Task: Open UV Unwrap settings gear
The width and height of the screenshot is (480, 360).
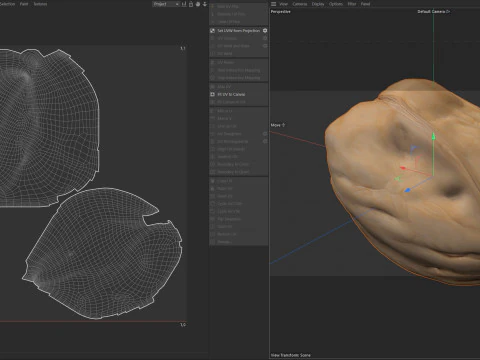Action: pyautogui.click(x=265, y=38)
